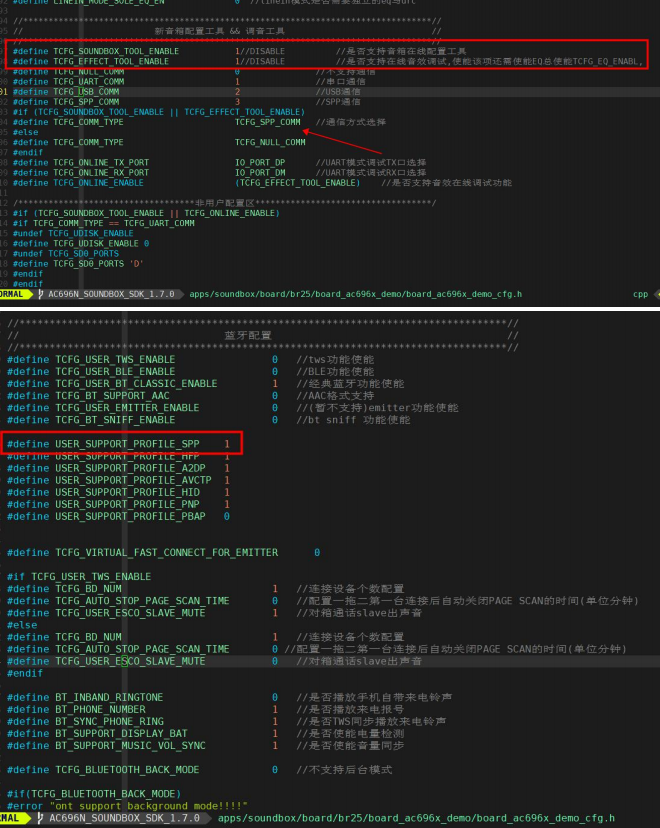
Task: Click the #error background mode string
Action: (148, 806)
